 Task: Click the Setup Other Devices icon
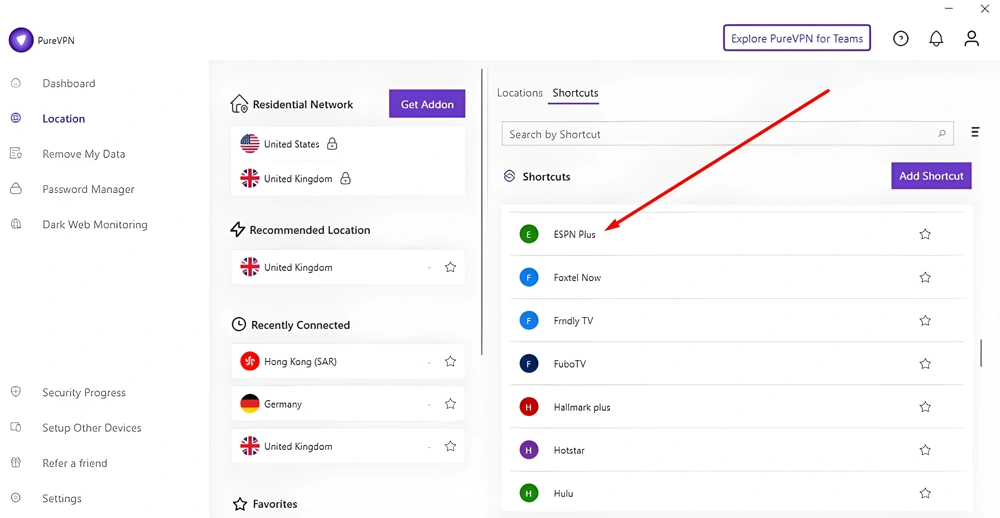(16, 427)
